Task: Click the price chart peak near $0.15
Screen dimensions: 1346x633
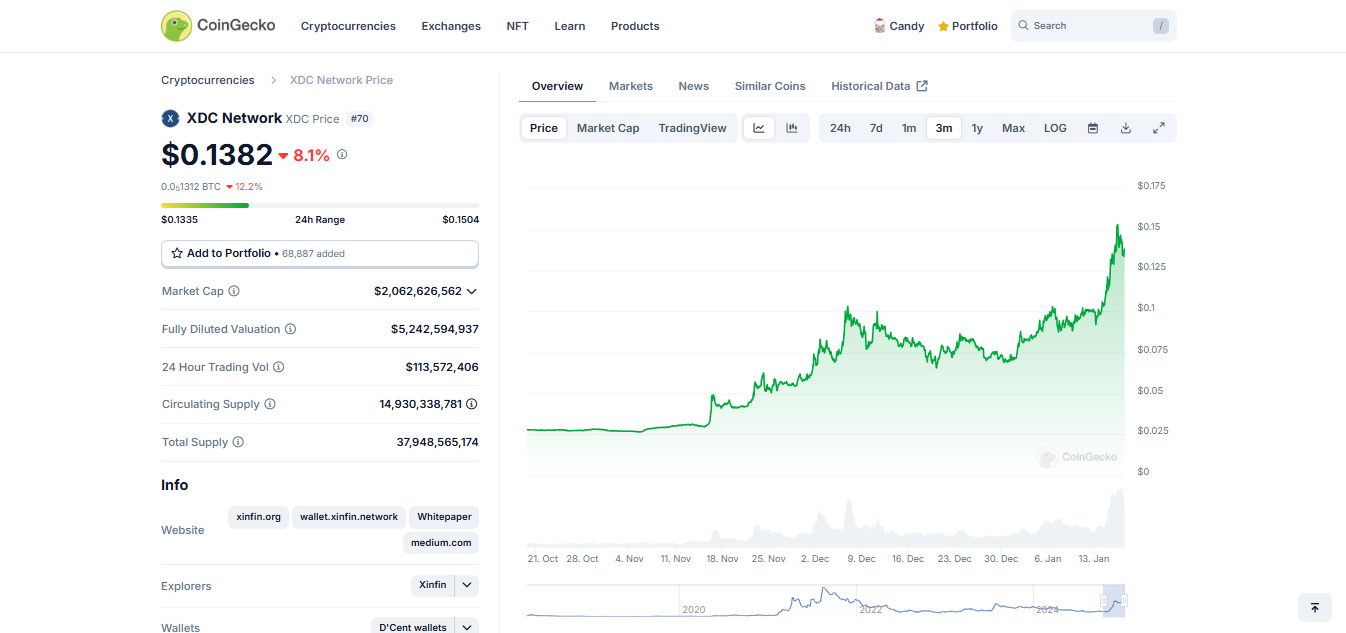Action: coord(1118,227)
